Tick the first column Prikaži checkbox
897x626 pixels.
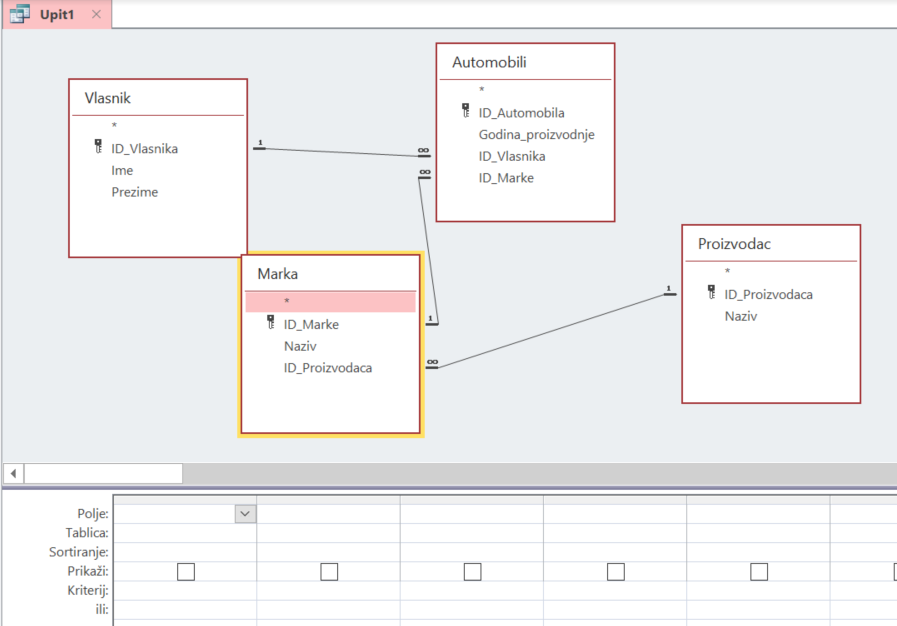185,571
